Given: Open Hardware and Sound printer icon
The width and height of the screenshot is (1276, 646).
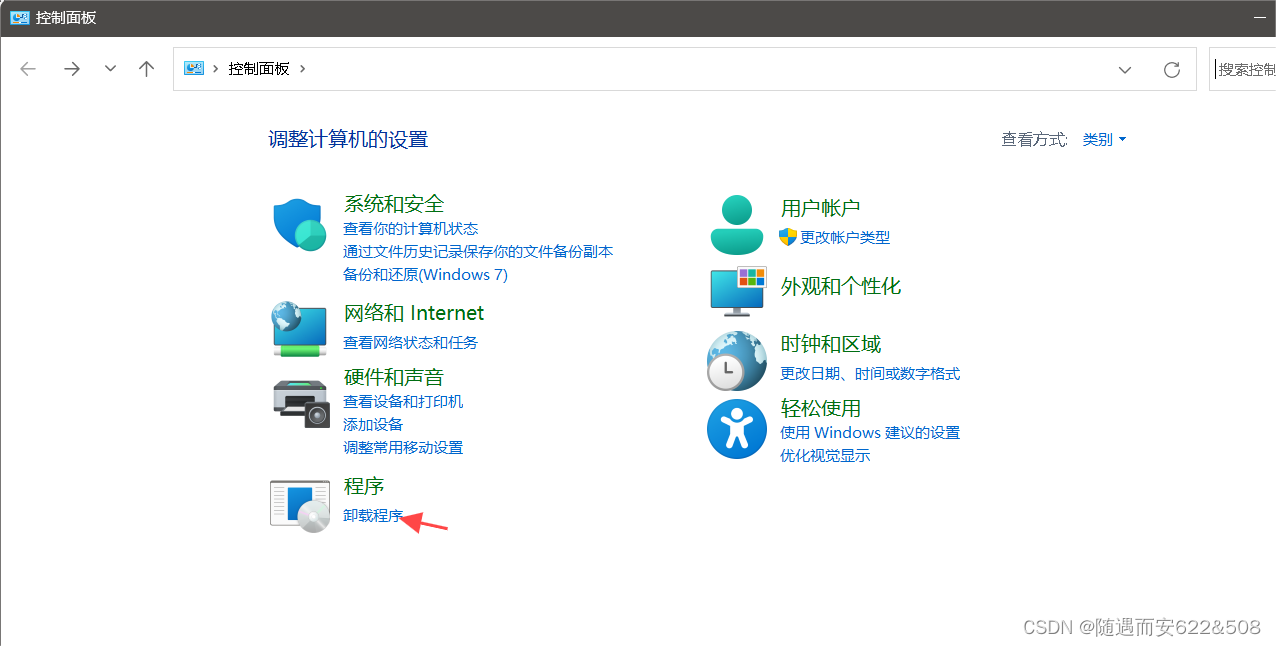Looking at the screenshot, I should click(301, 404).
